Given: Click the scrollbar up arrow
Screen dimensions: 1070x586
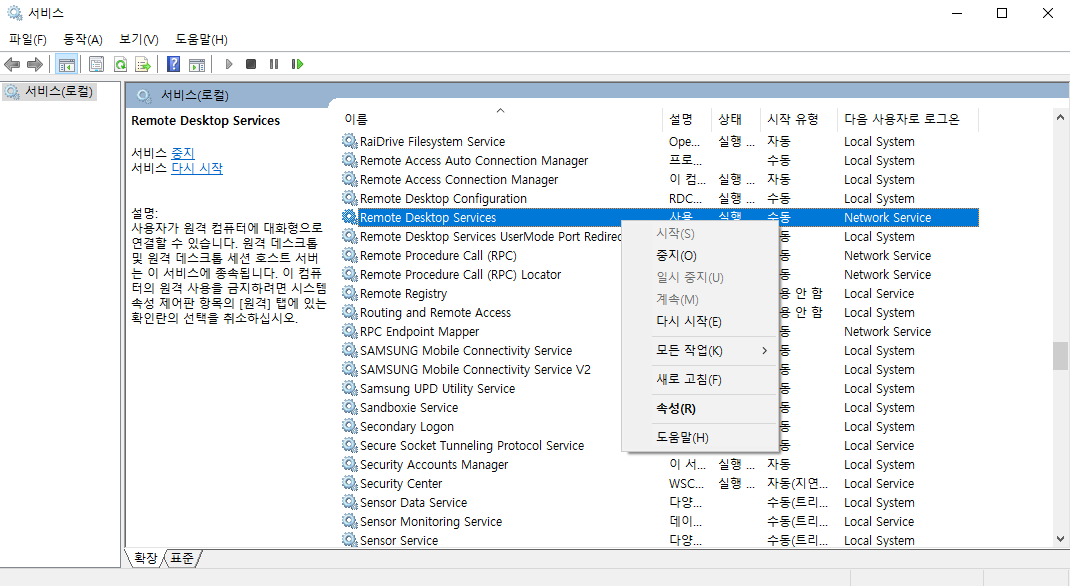Looking at the screenshot, I should (x=1060, y=117).
